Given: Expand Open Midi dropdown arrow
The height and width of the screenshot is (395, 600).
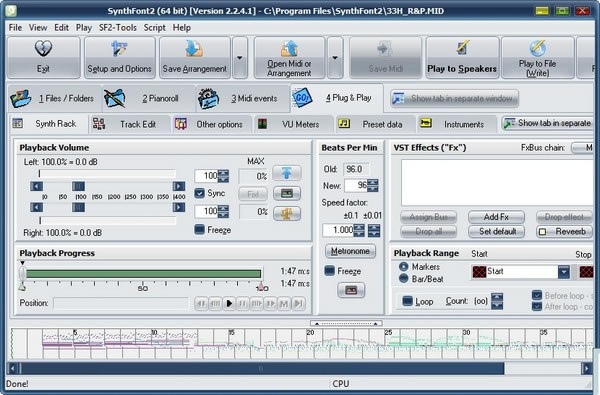Looking at the screenshot, I should 335,58.
